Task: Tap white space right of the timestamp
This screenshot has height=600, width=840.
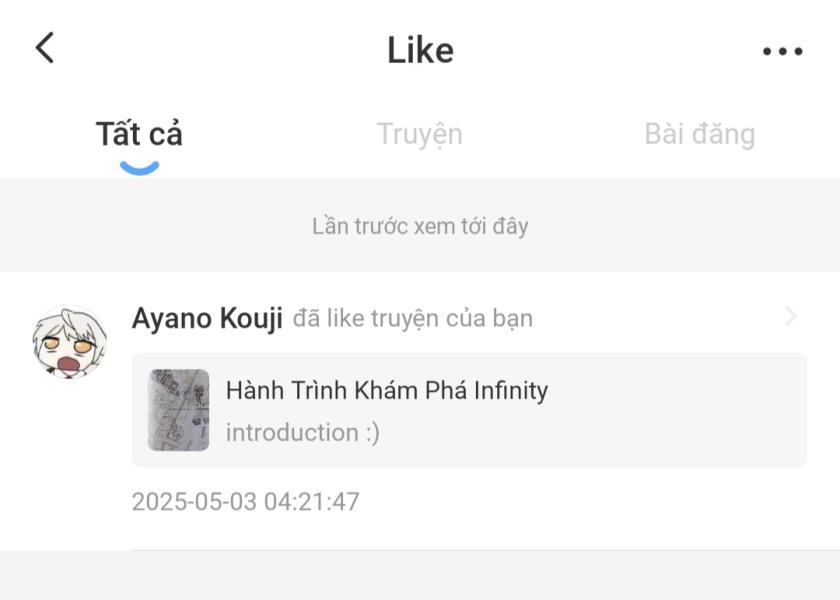Action: tap(600, 501)
